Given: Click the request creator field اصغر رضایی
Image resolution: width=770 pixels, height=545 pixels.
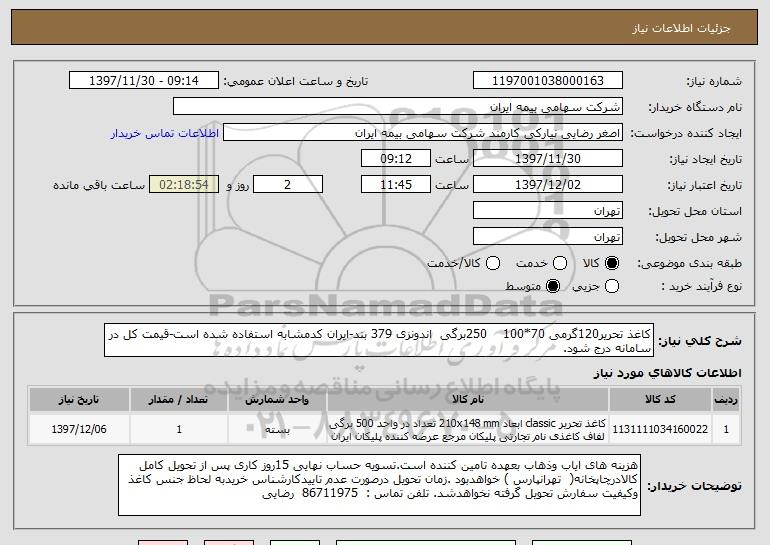Looking at the screenshot, I should (423, 133).
